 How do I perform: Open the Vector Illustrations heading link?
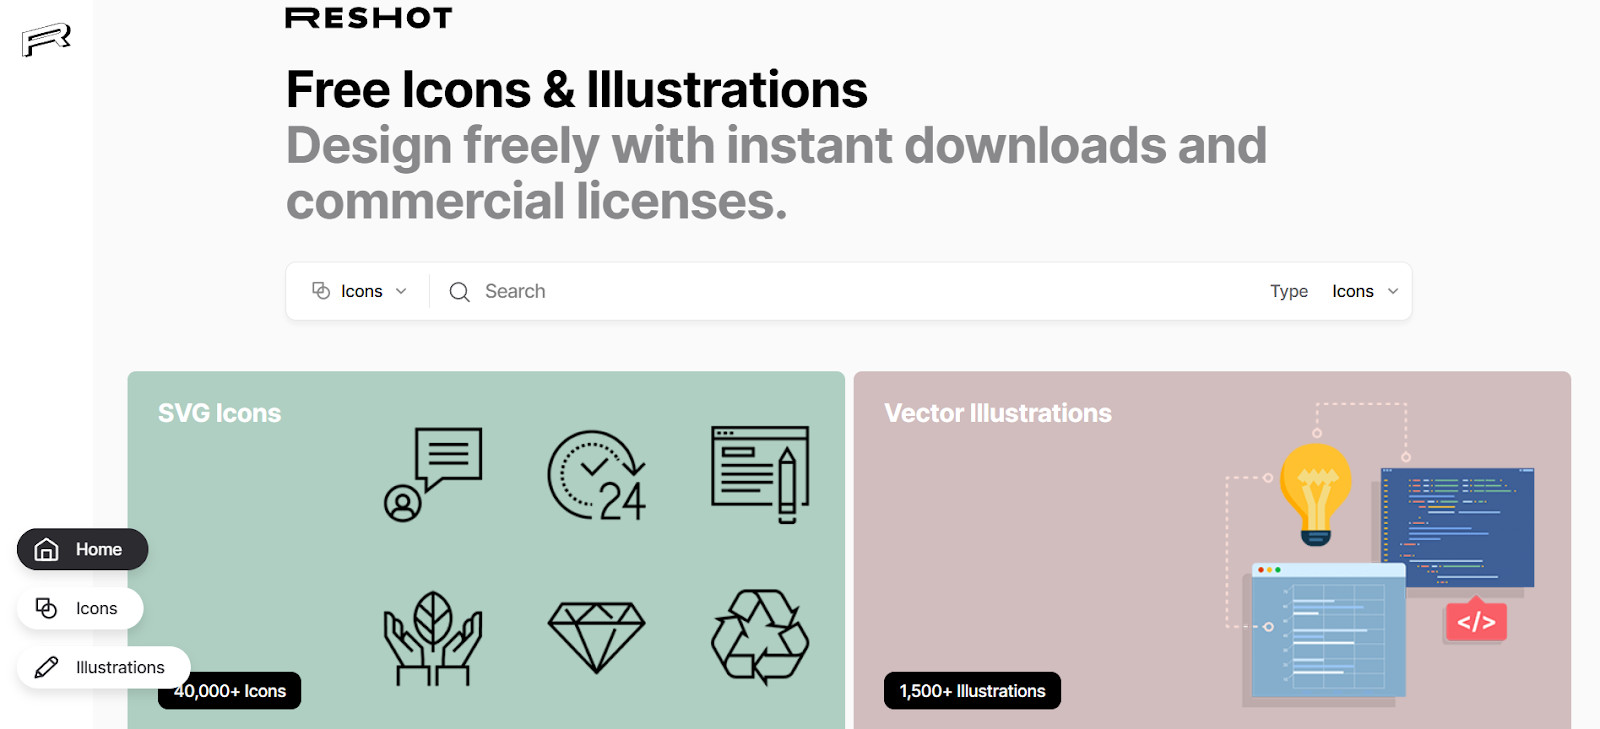(x=997, y=413)
